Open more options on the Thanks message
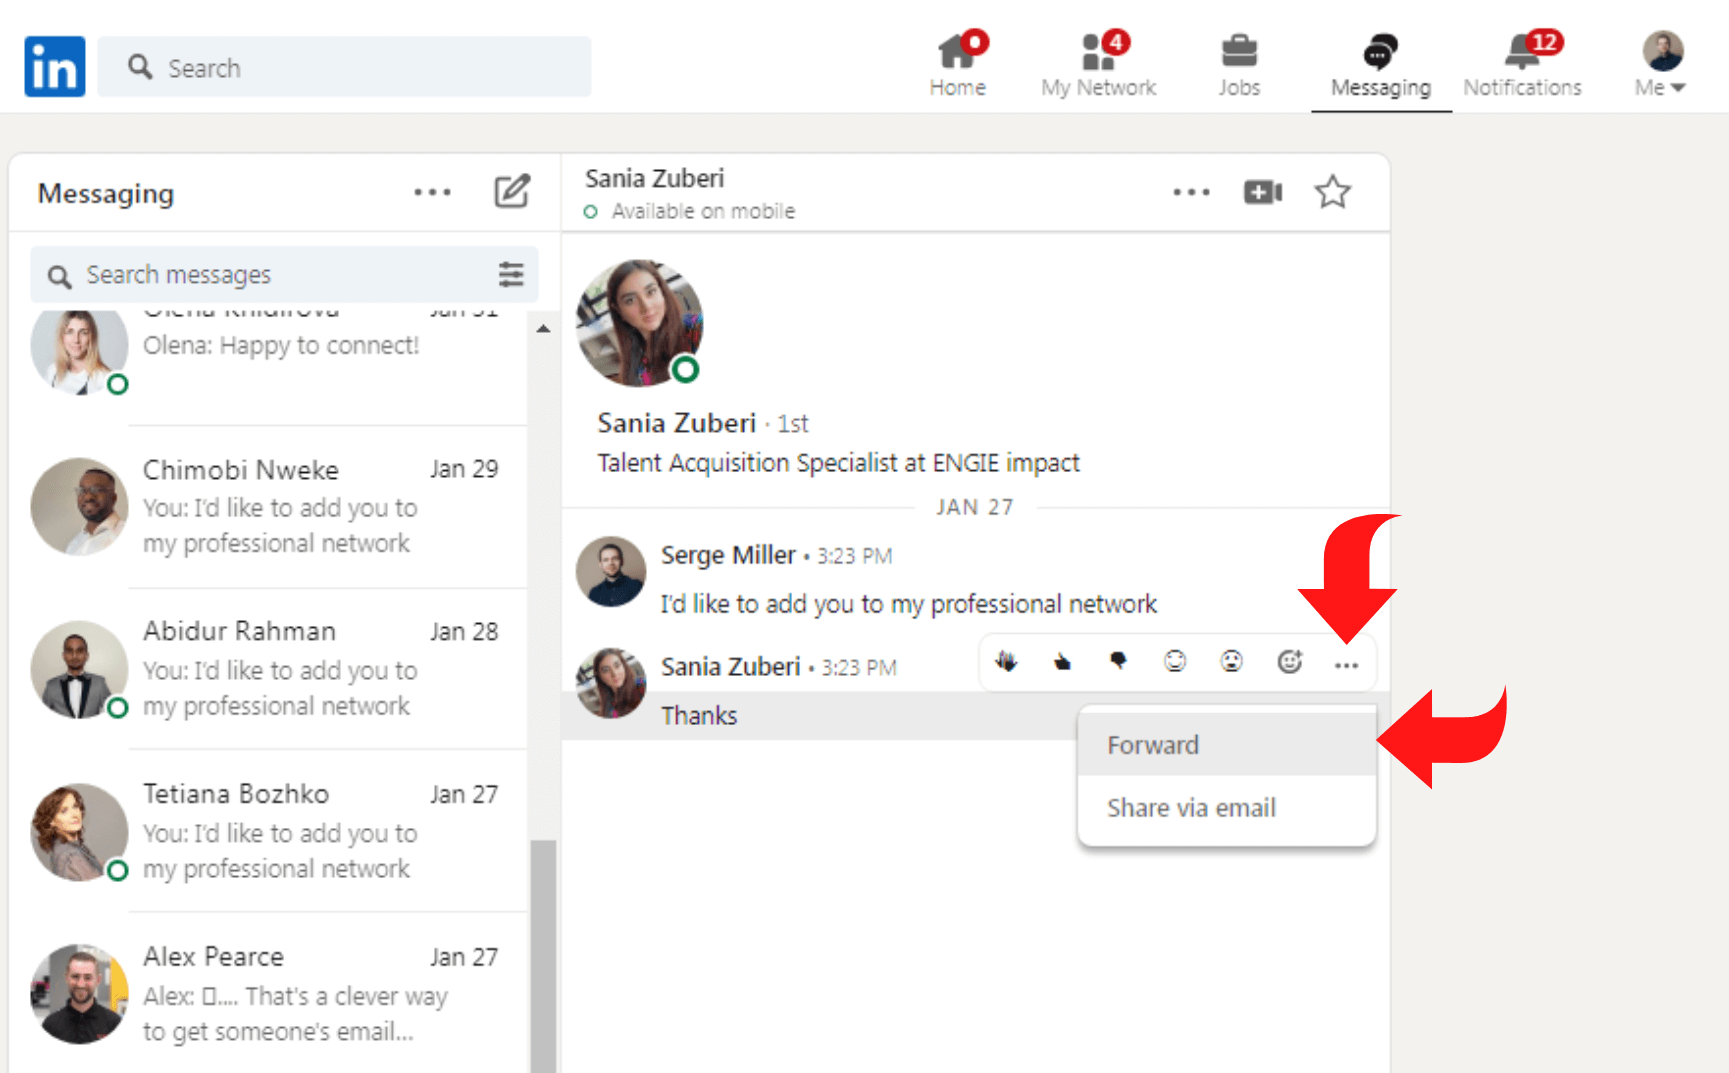 [x=1346, y=662]
